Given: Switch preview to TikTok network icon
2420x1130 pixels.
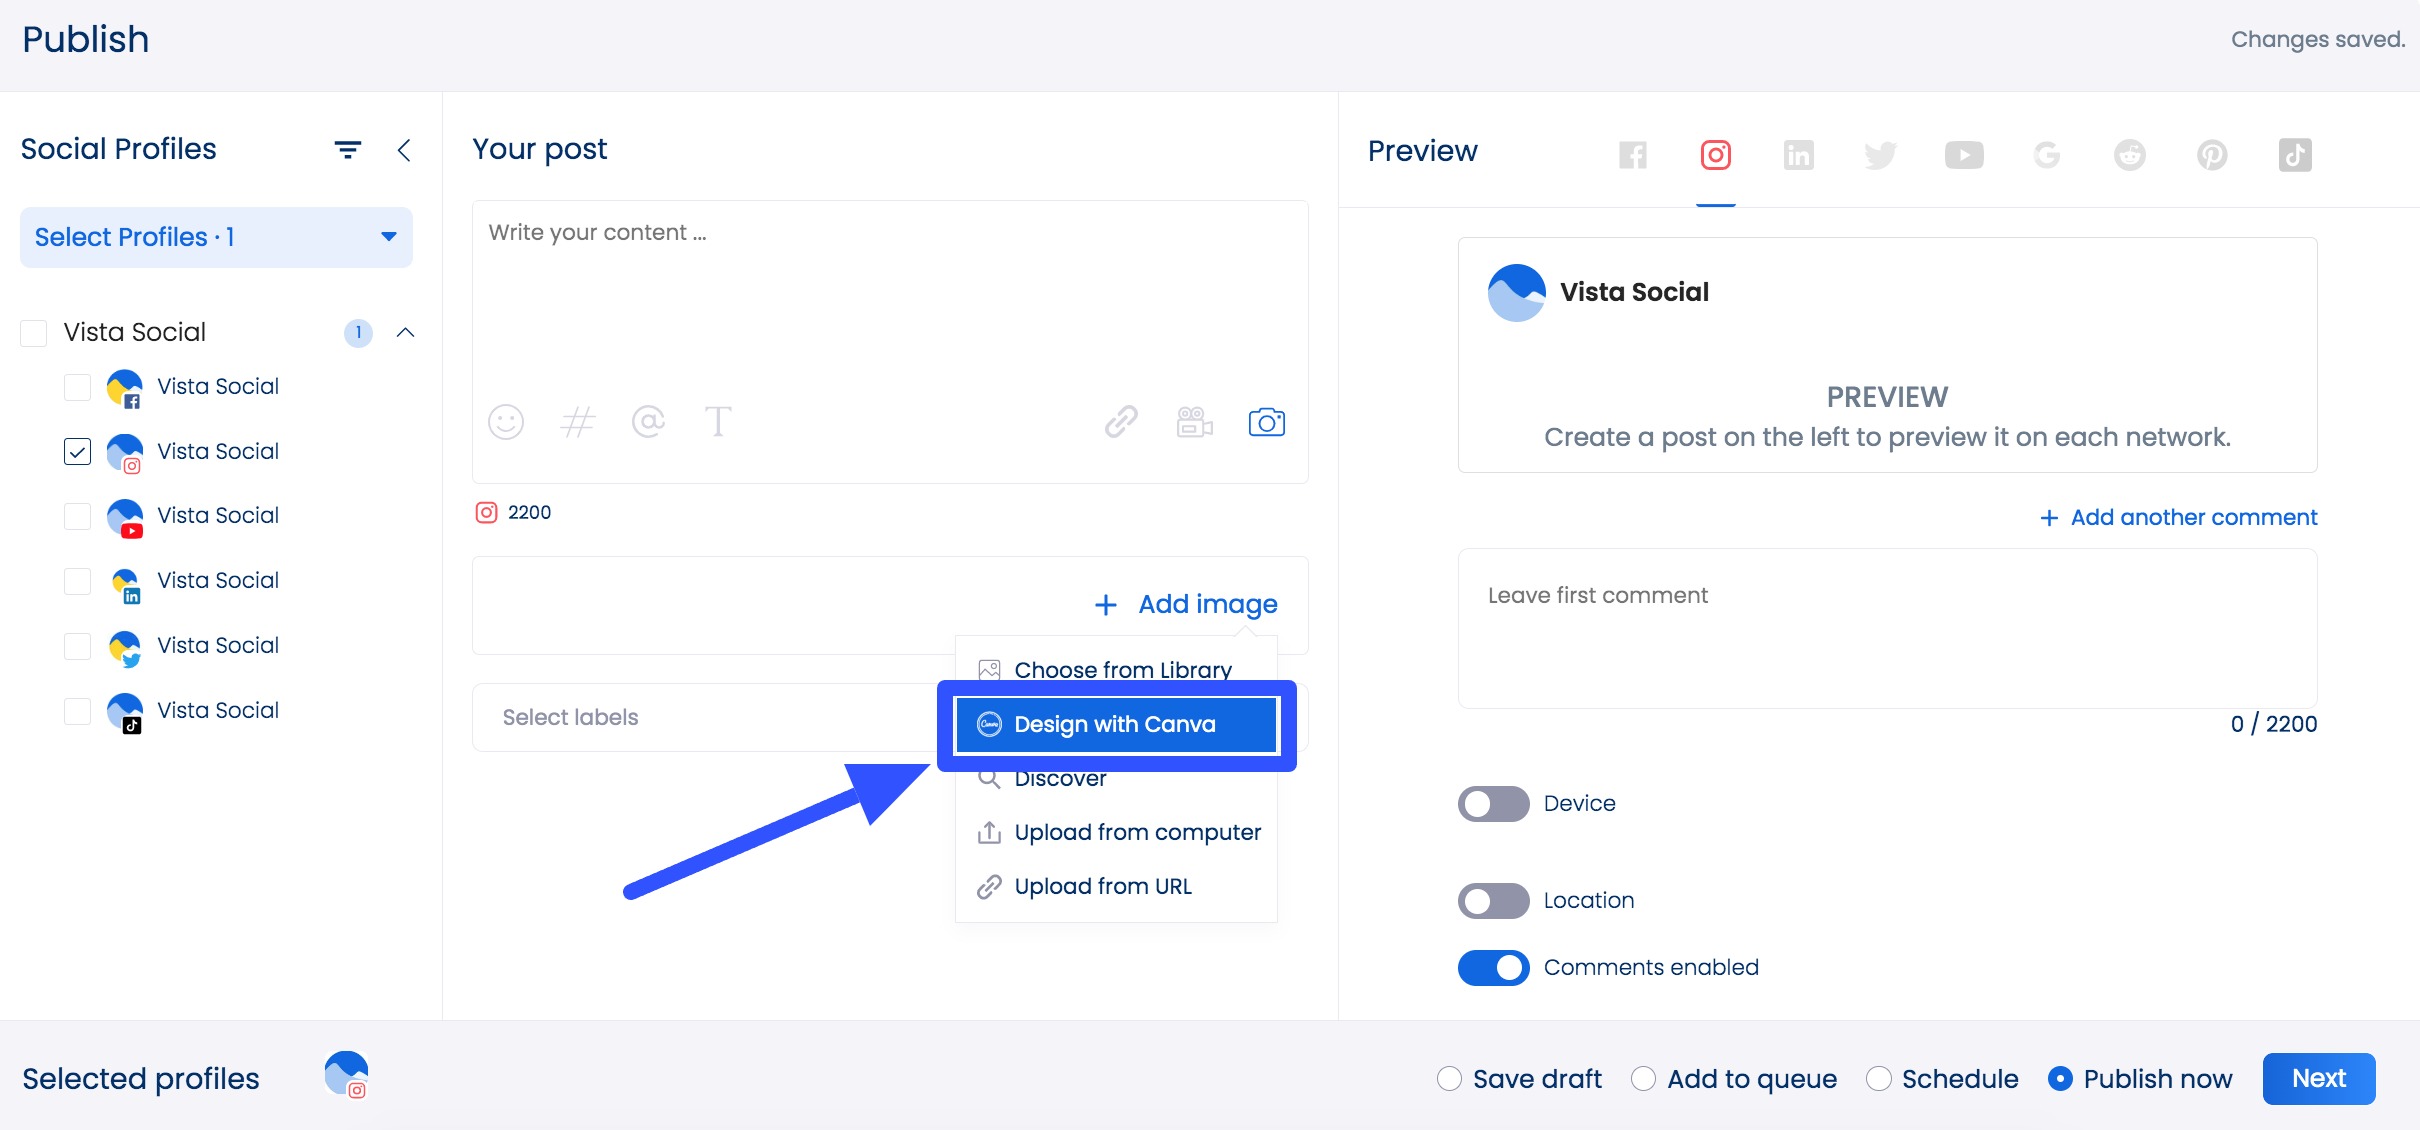Looking at the screenshot, I should tap(2295, 155).
